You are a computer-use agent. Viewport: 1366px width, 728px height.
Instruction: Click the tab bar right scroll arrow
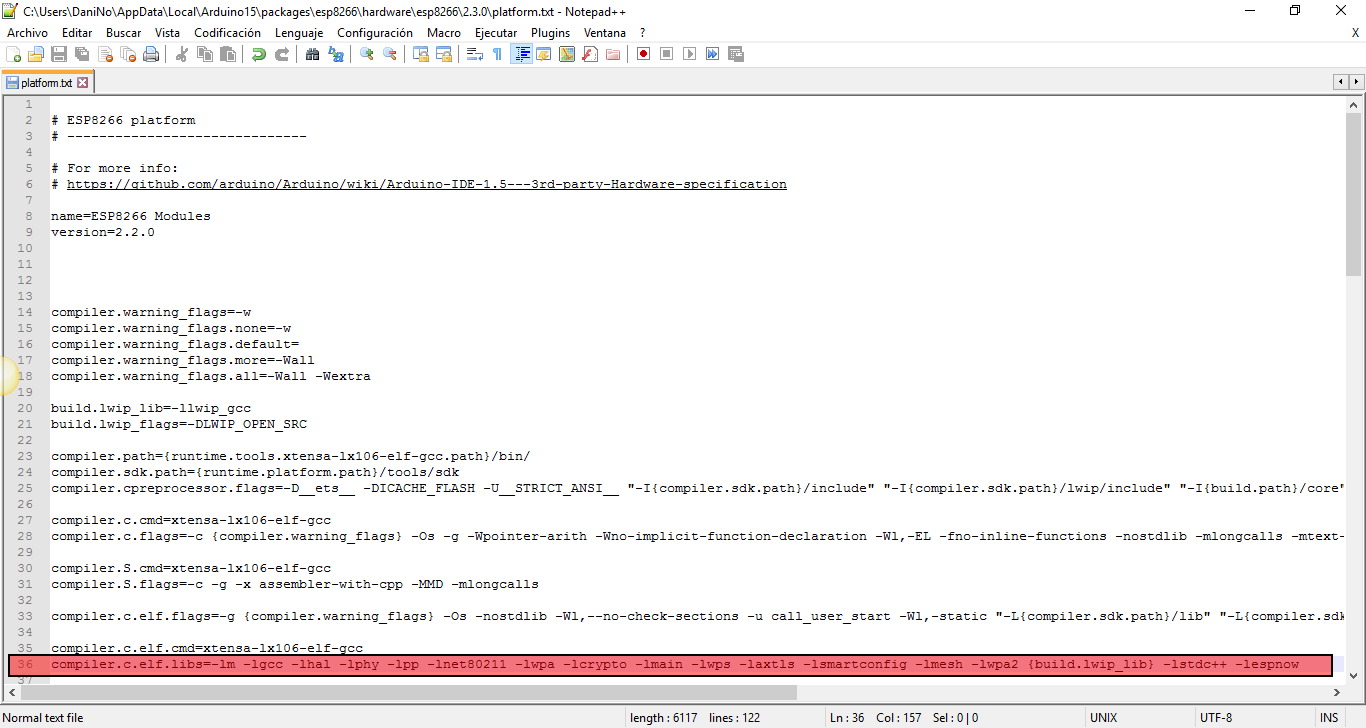click(1356, 82)
